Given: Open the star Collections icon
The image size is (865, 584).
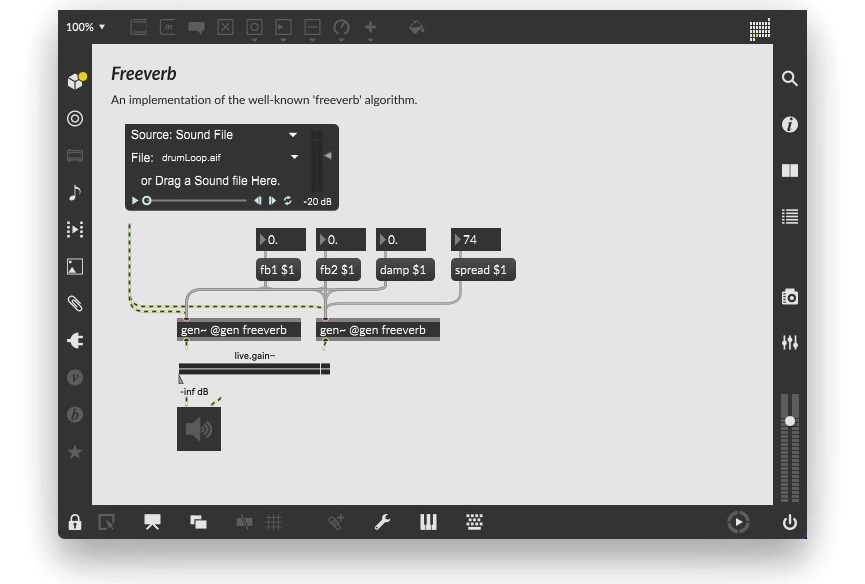Looking at the screenshot, I should pos(75,452).
